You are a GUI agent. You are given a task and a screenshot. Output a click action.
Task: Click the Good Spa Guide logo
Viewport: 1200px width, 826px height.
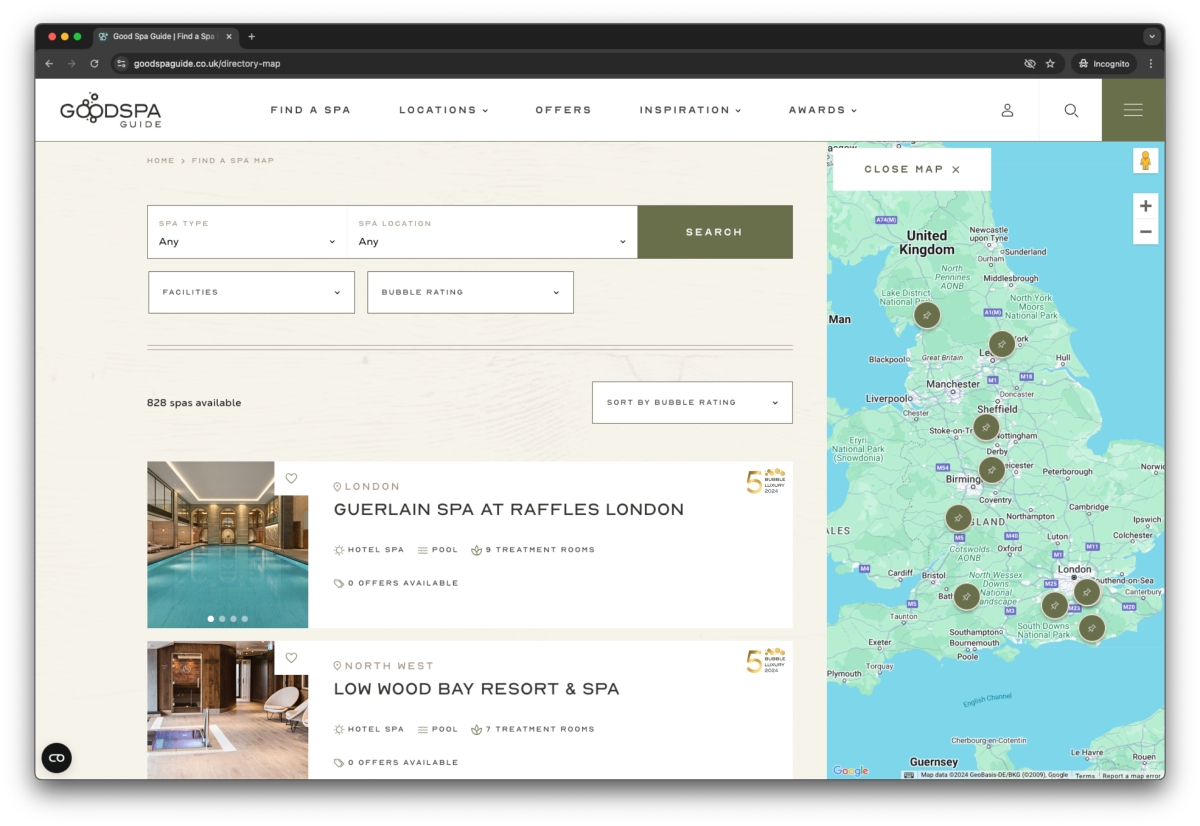110,110
